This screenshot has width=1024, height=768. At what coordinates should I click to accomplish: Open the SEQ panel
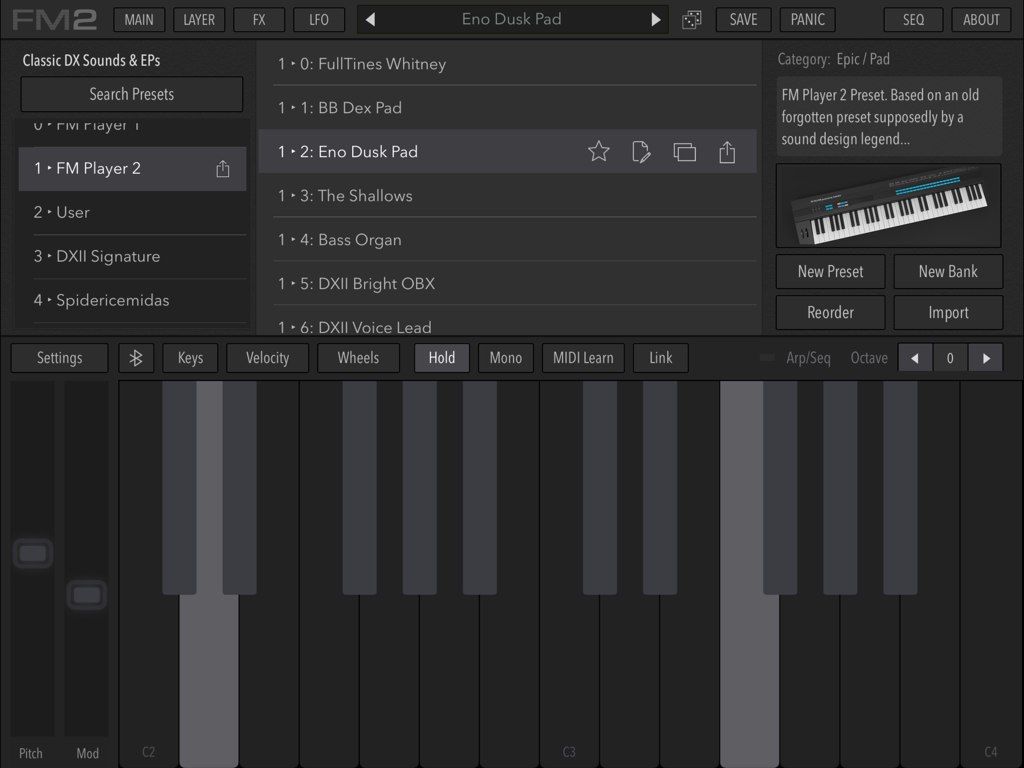[x=912, y=19]
